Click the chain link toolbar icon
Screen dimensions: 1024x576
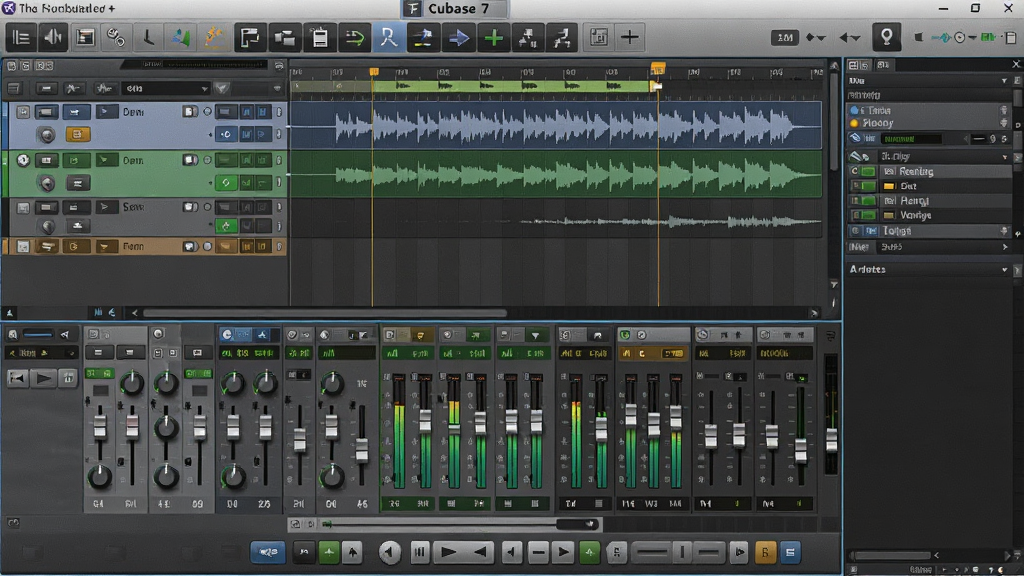point(116,37)
